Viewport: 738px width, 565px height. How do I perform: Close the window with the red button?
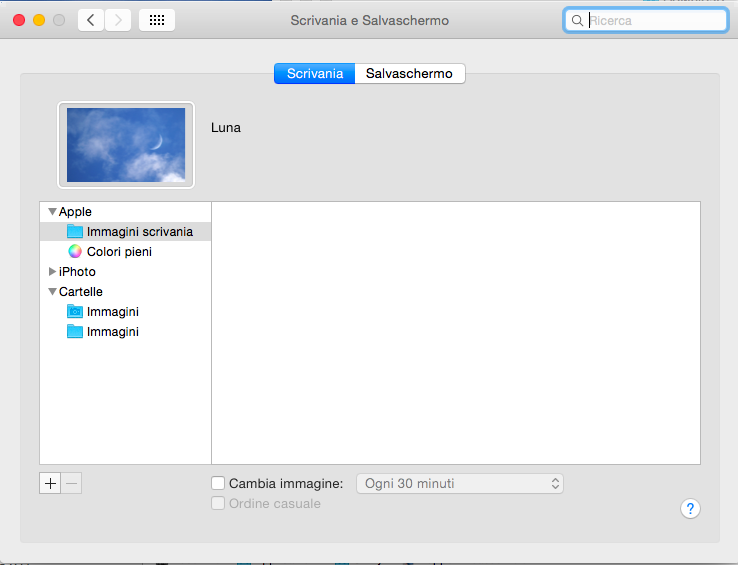(19, 20)
